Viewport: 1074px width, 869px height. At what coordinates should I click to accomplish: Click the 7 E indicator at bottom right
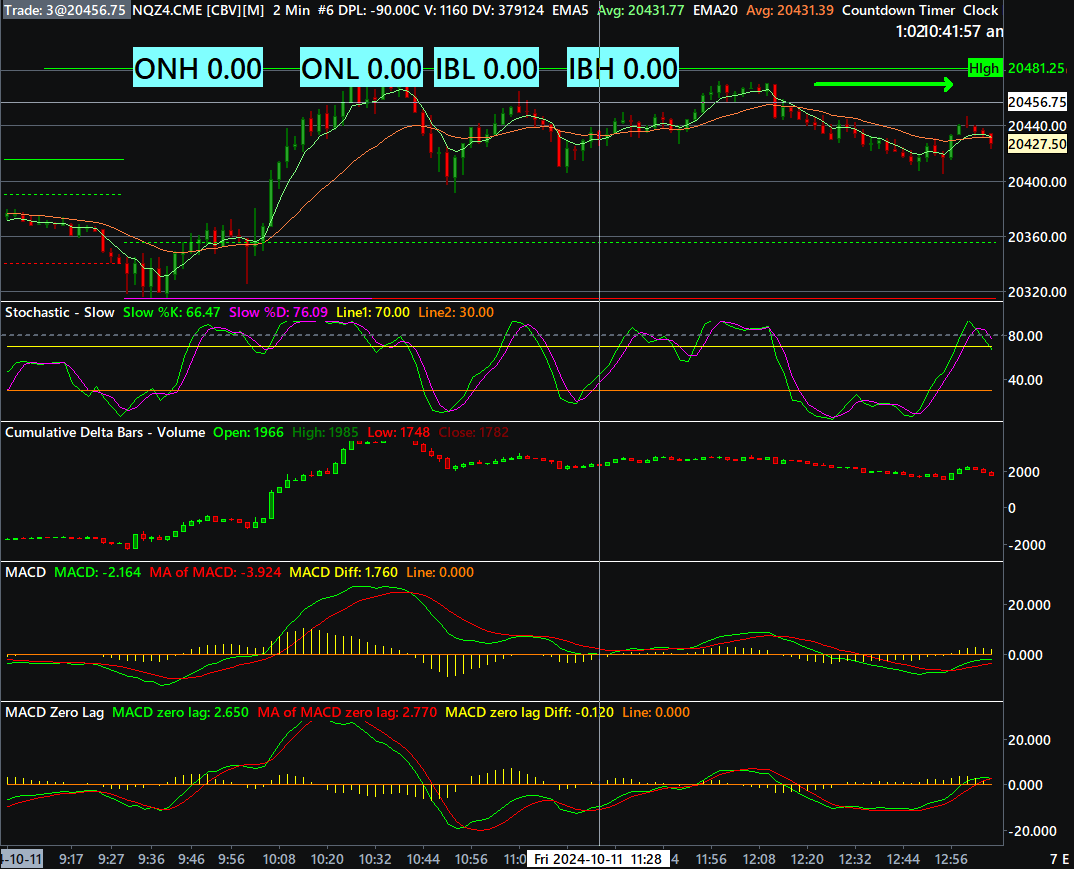(1059, 859)
